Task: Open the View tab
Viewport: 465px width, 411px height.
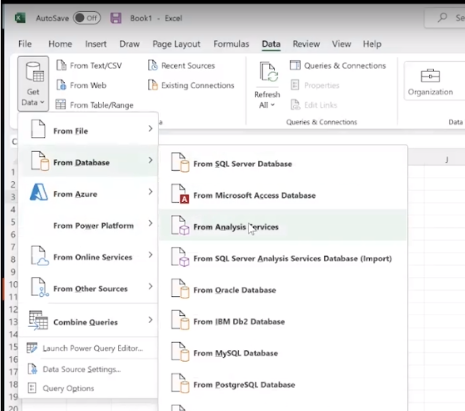Action: pos(341,44)
